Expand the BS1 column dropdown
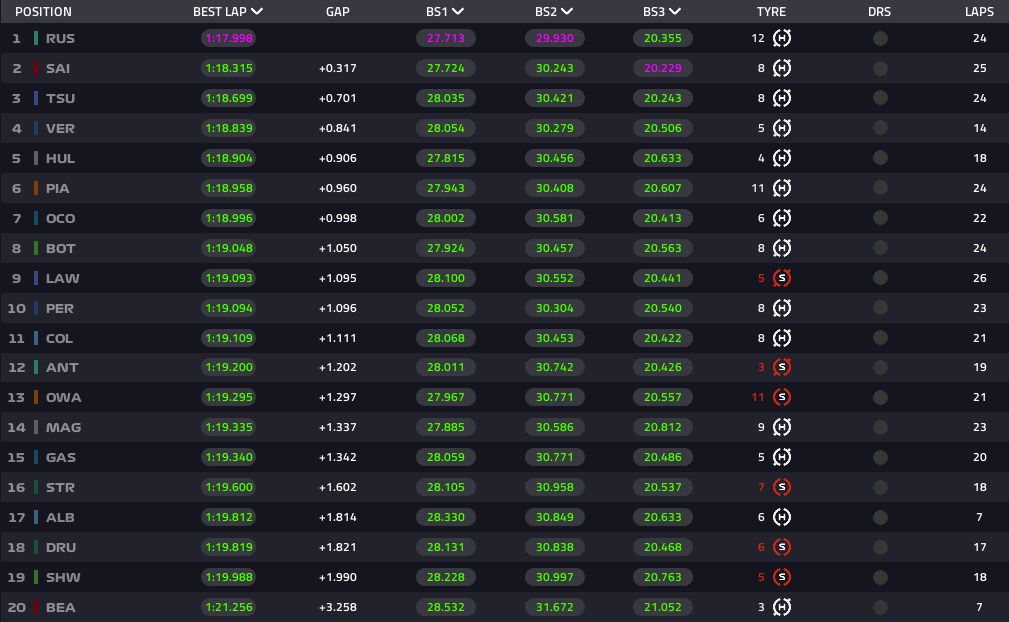This screenshot has width=1009, height=622. coord(458,12)
